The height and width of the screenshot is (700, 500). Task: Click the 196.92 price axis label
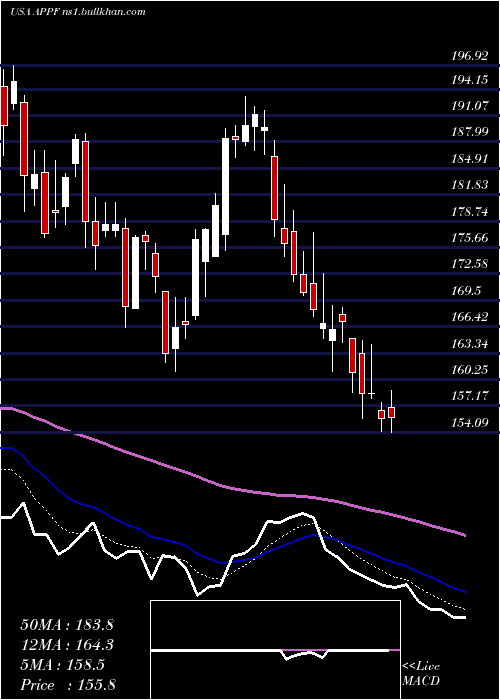pos(469,56)
